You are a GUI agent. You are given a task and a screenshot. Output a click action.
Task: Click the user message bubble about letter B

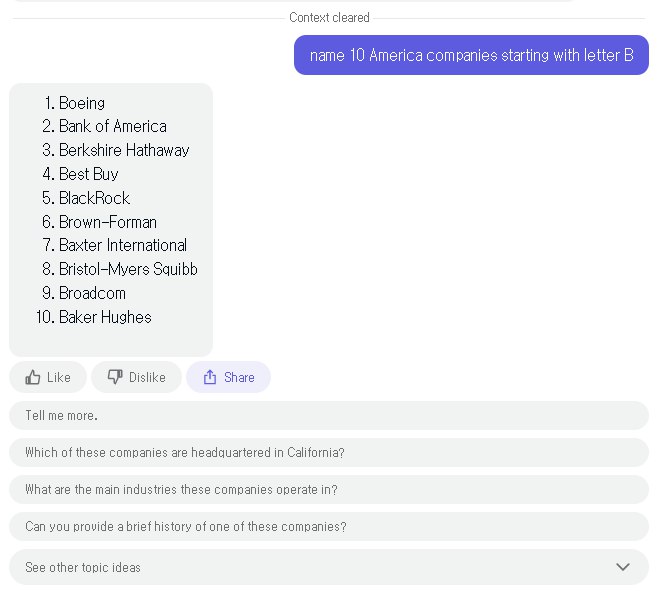coord(471,55)
